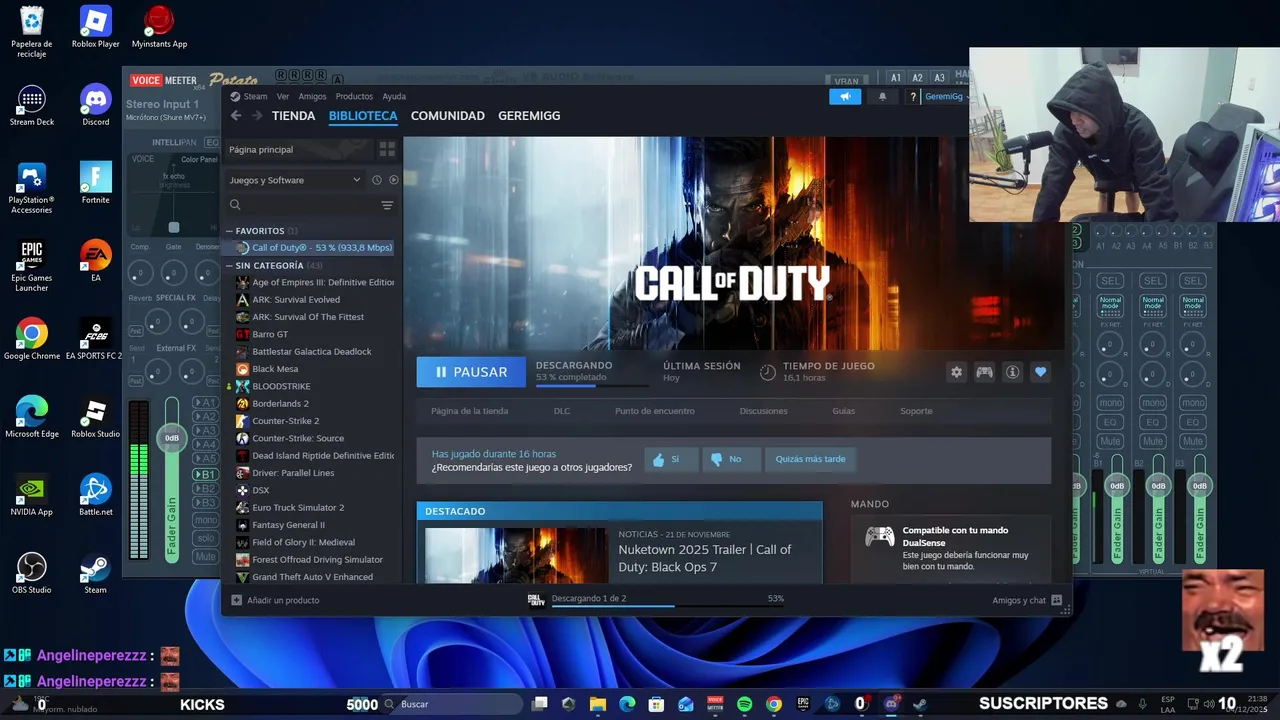This screenshot has width=1280, height=720.
Task: Open Amigos y chat
Action: (x=1027, y=600)
